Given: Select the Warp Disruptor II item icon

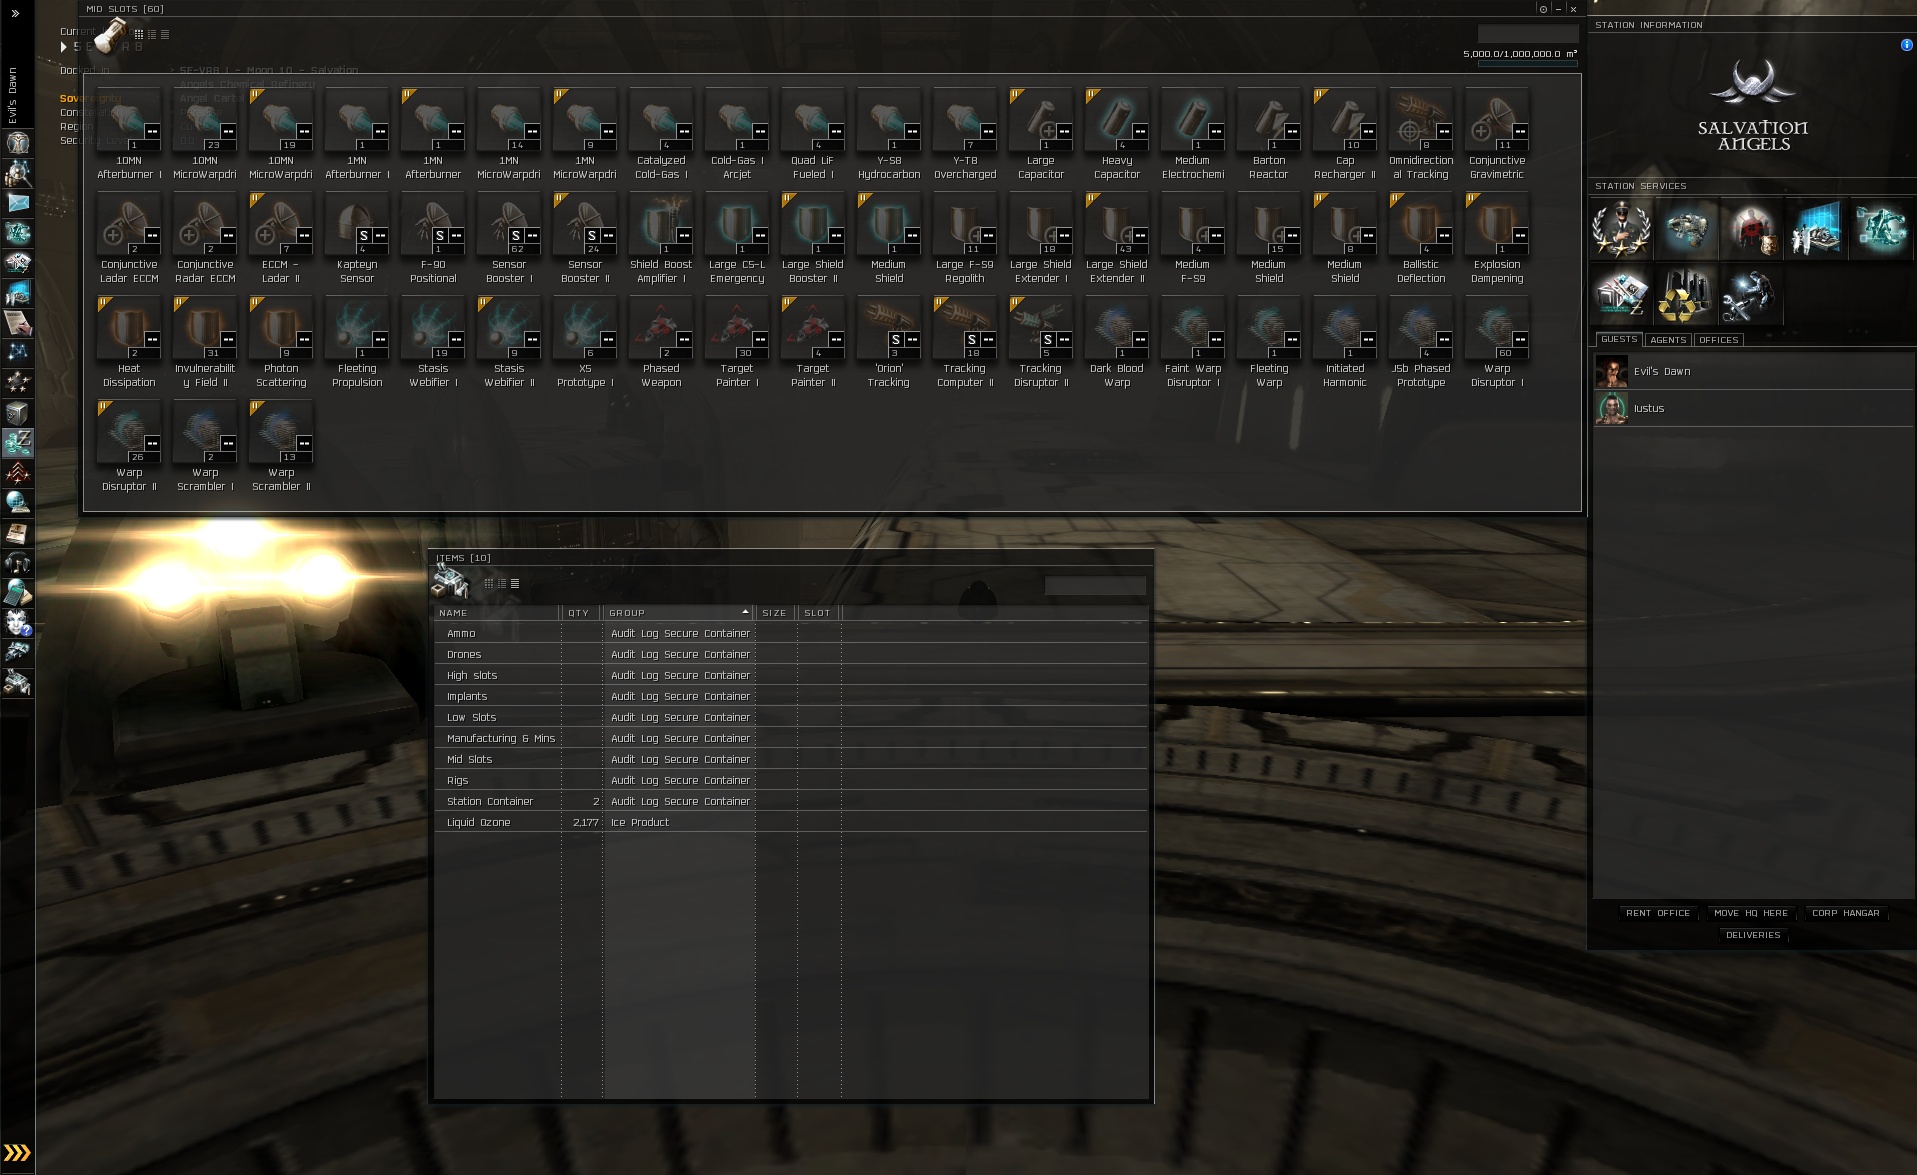Looking at the screenshot, I should click(129, 431).
